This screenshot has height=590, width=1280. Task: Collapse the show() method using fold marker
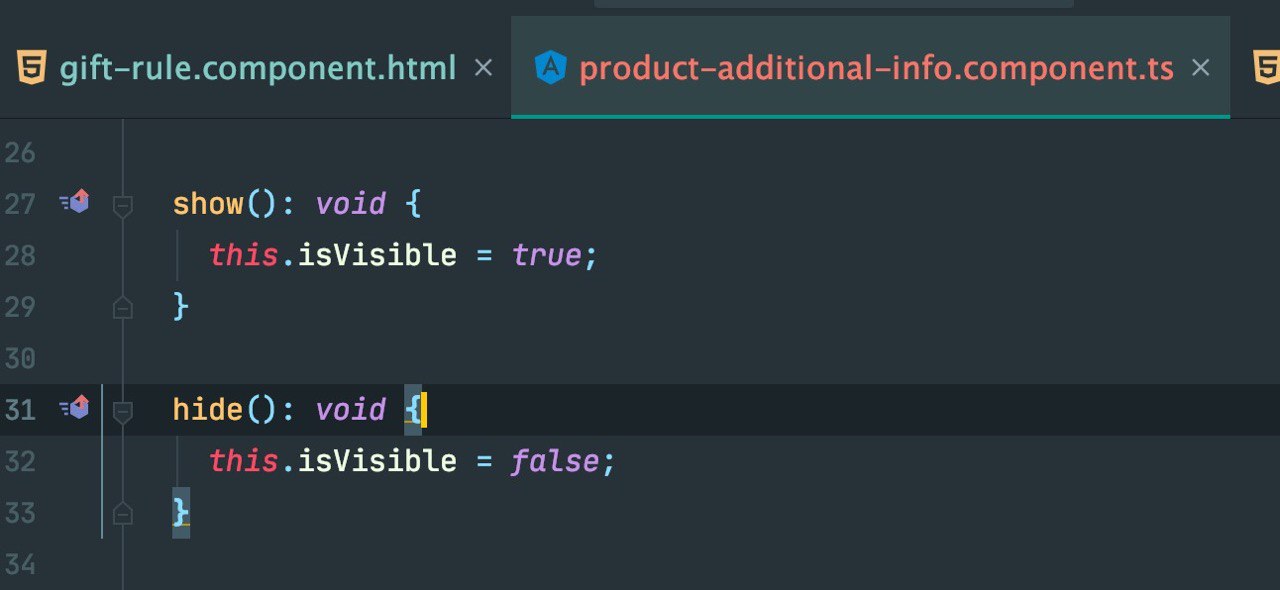pyautogui.click(x=123, y=206)
